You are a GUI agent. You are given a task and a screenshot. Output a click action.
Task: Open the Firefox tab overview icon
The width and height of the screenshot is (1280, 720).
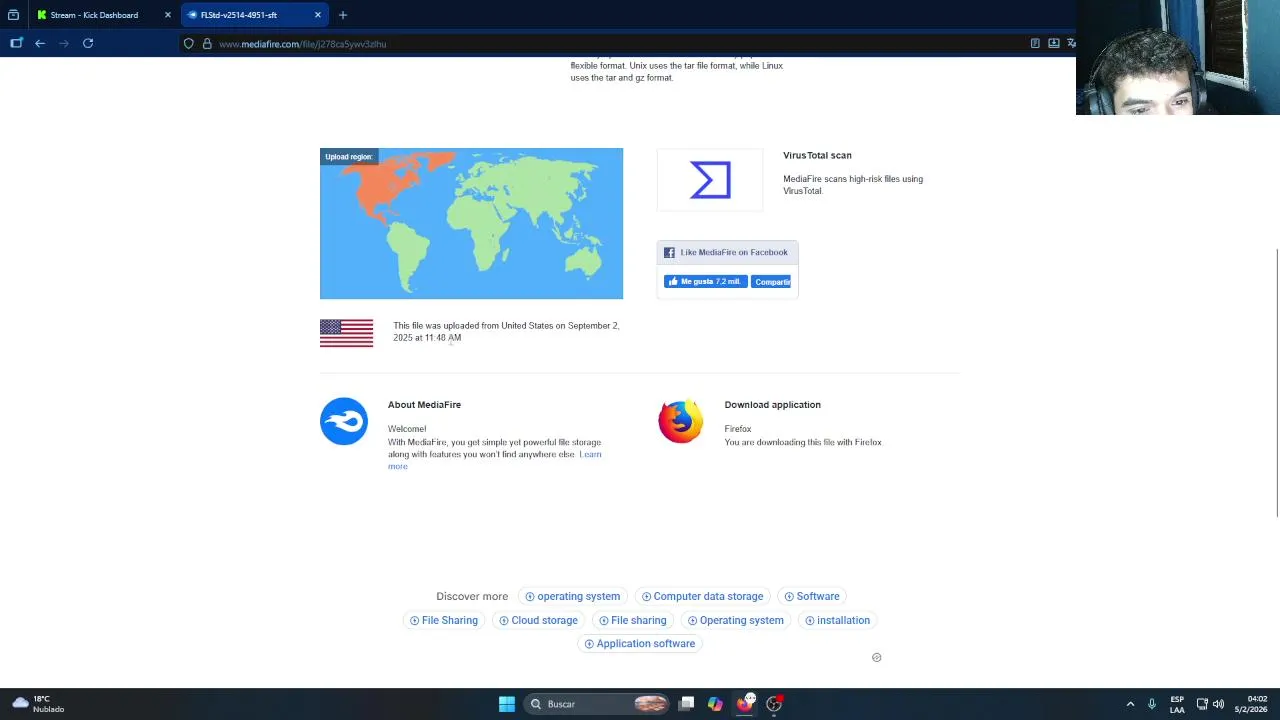coord(13,15)
